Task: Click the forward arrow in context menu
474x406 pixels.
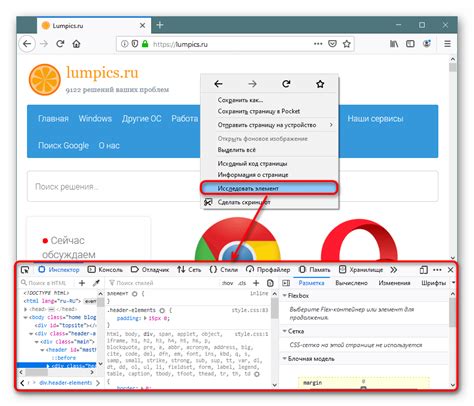Action: (252, 84)
